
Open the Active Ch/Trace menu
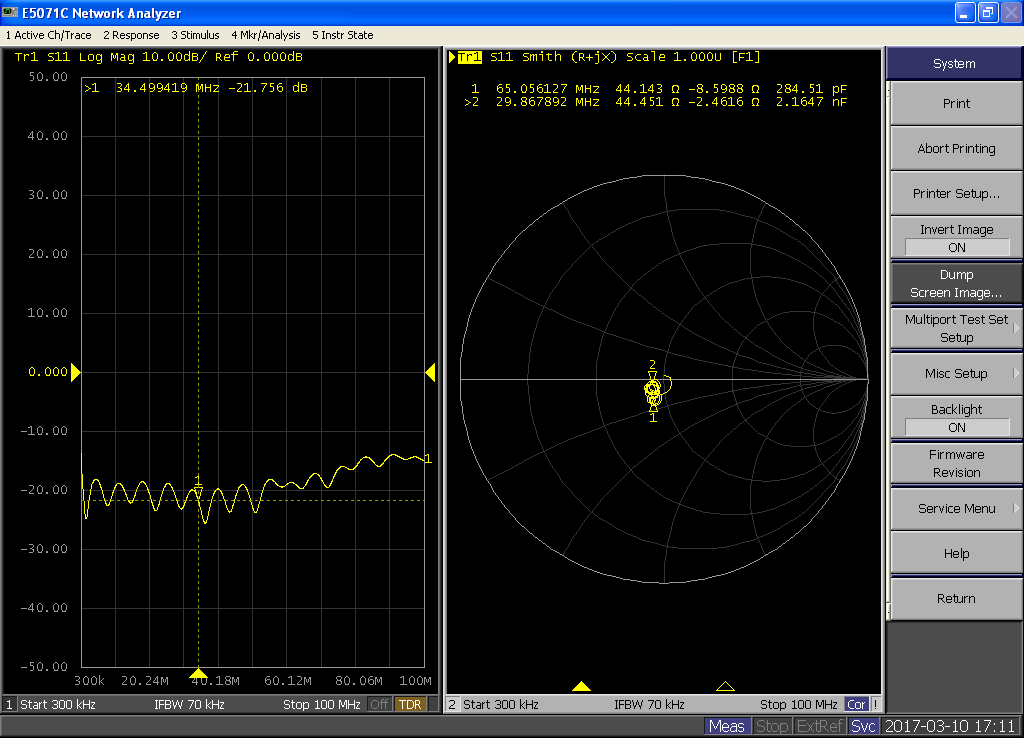48,35
